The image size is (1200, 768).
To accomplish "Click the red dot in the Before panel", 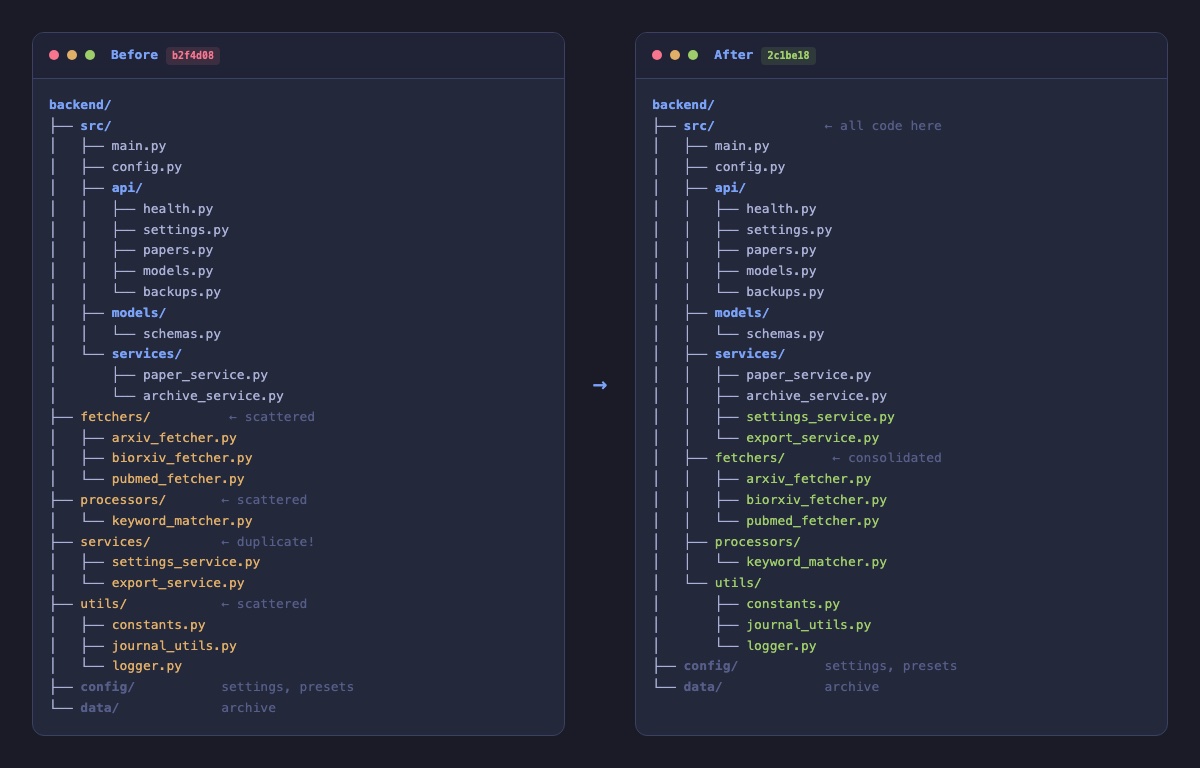I will [x=54, y=55].
